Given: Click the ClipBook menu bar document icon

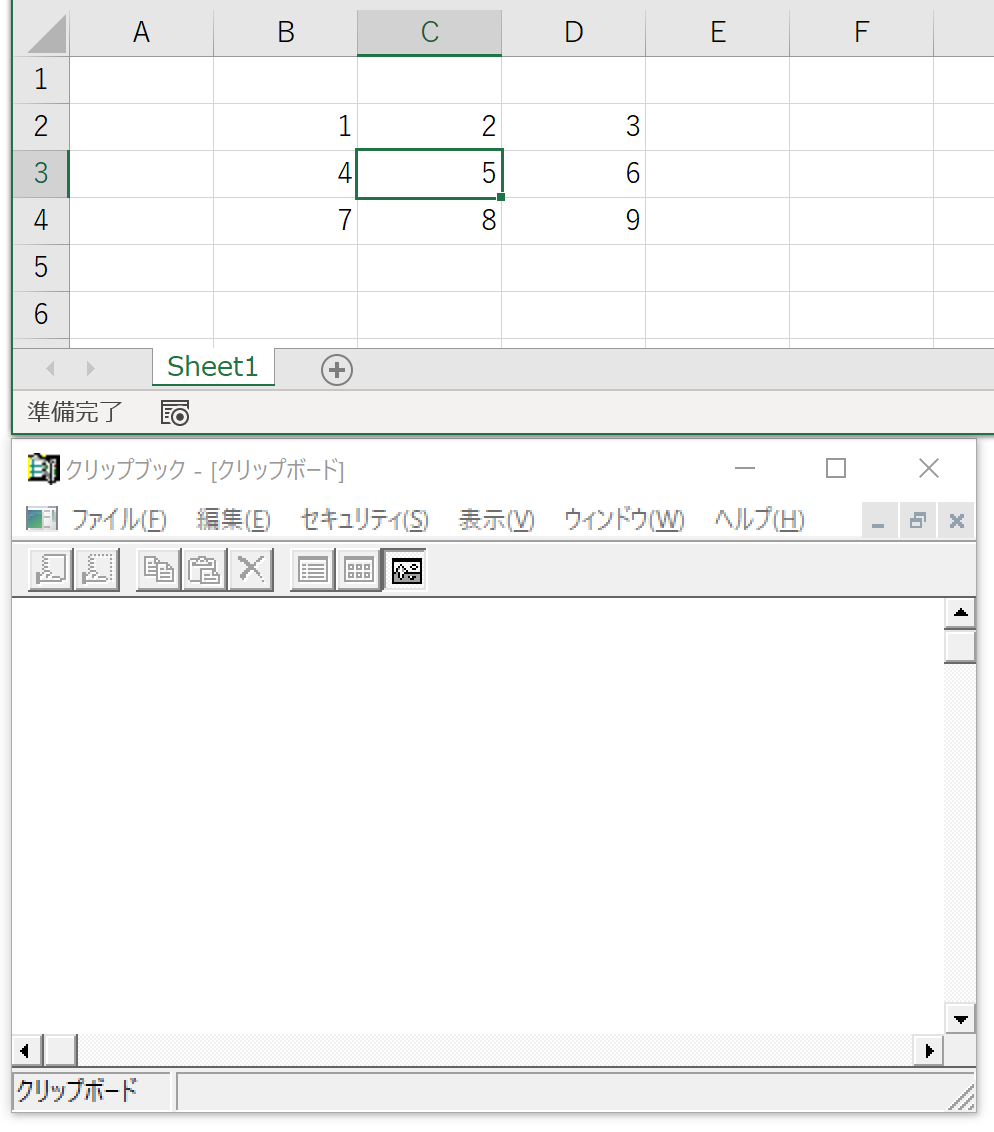Looking at the screenshot, I should pos(41,518).
